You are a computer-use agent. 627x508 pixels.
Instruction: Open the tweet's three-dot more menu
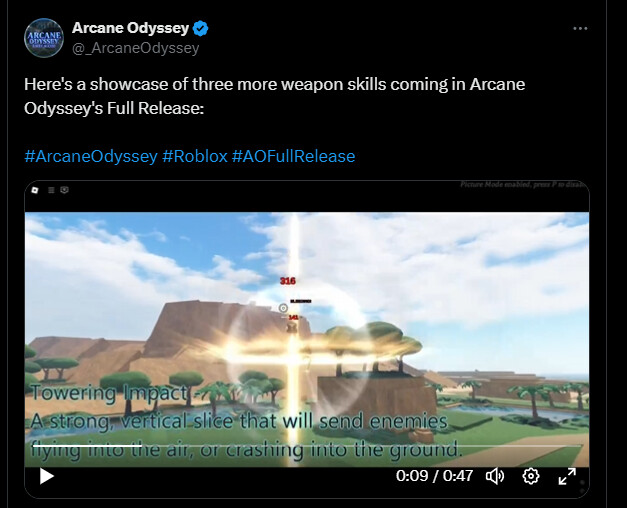pos(580,28)
